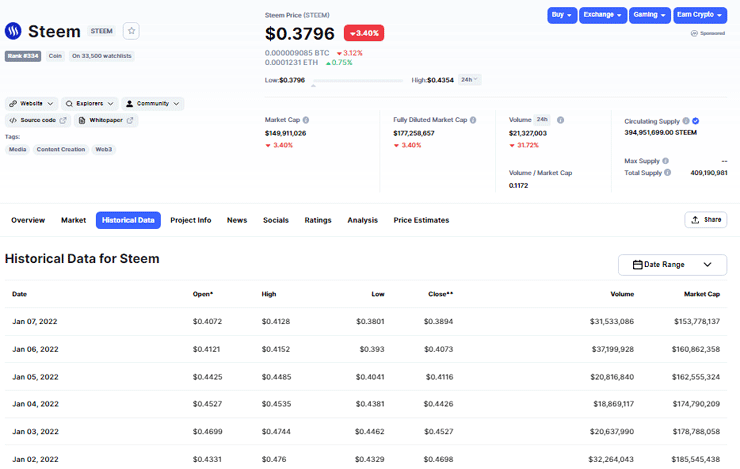Click the 0.000009085 BTC price value

click(297, 53)
